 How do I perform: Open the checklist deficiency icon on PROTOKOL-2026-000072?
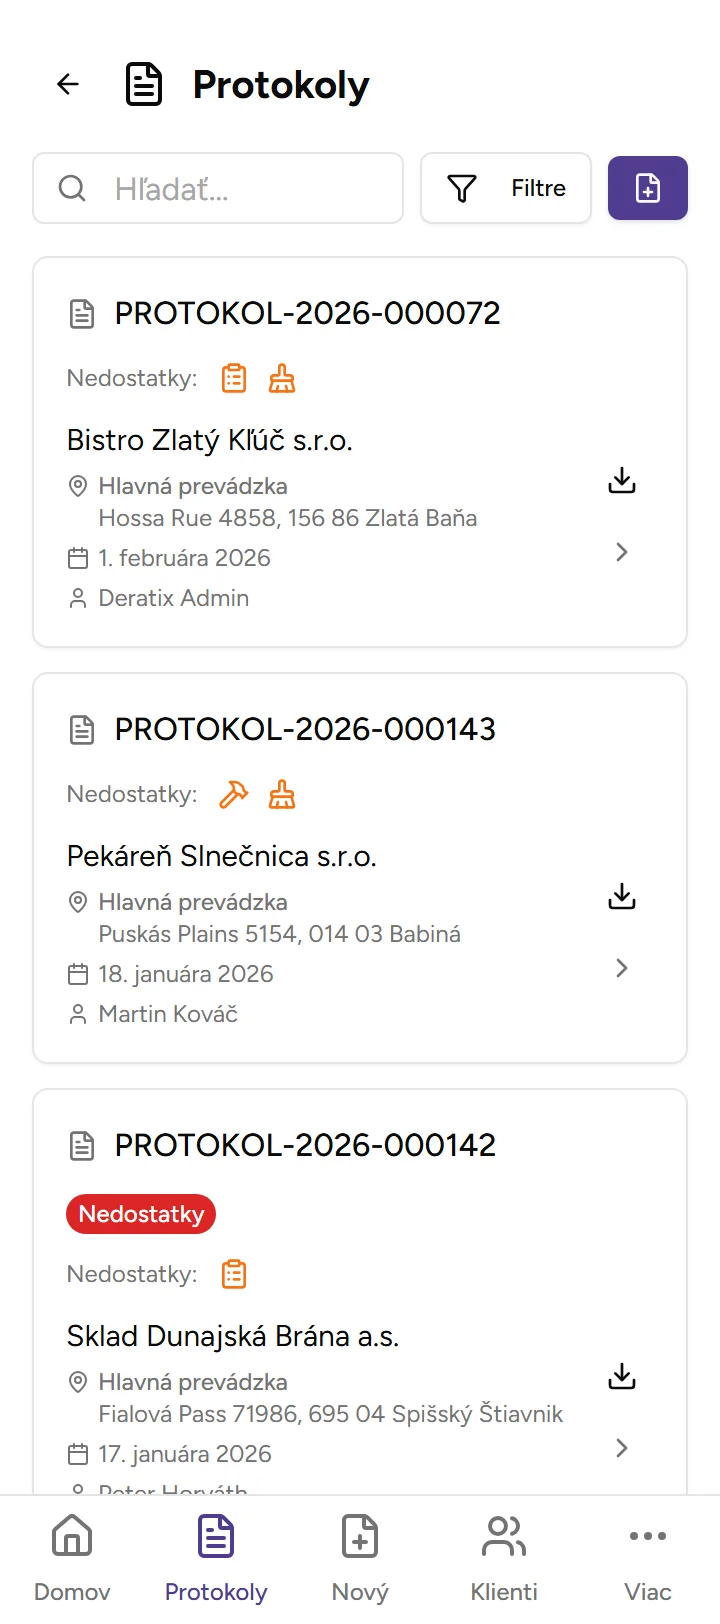pos(233,378)
